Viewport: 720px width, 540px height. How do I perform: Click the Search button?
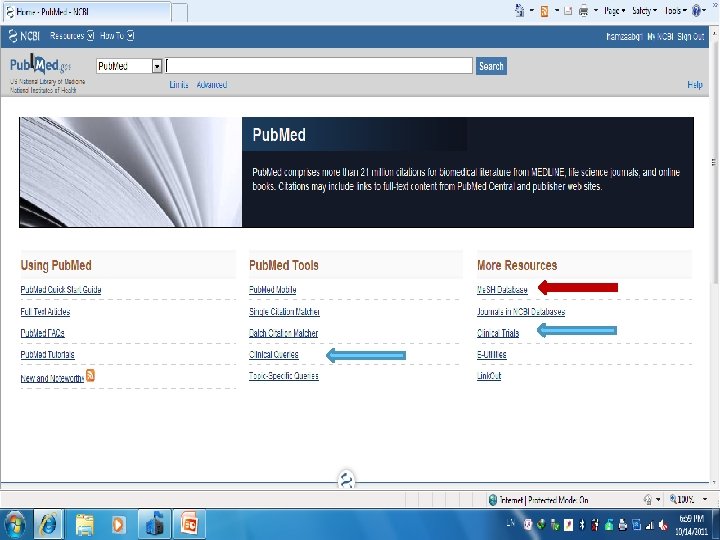pos(491,66)
